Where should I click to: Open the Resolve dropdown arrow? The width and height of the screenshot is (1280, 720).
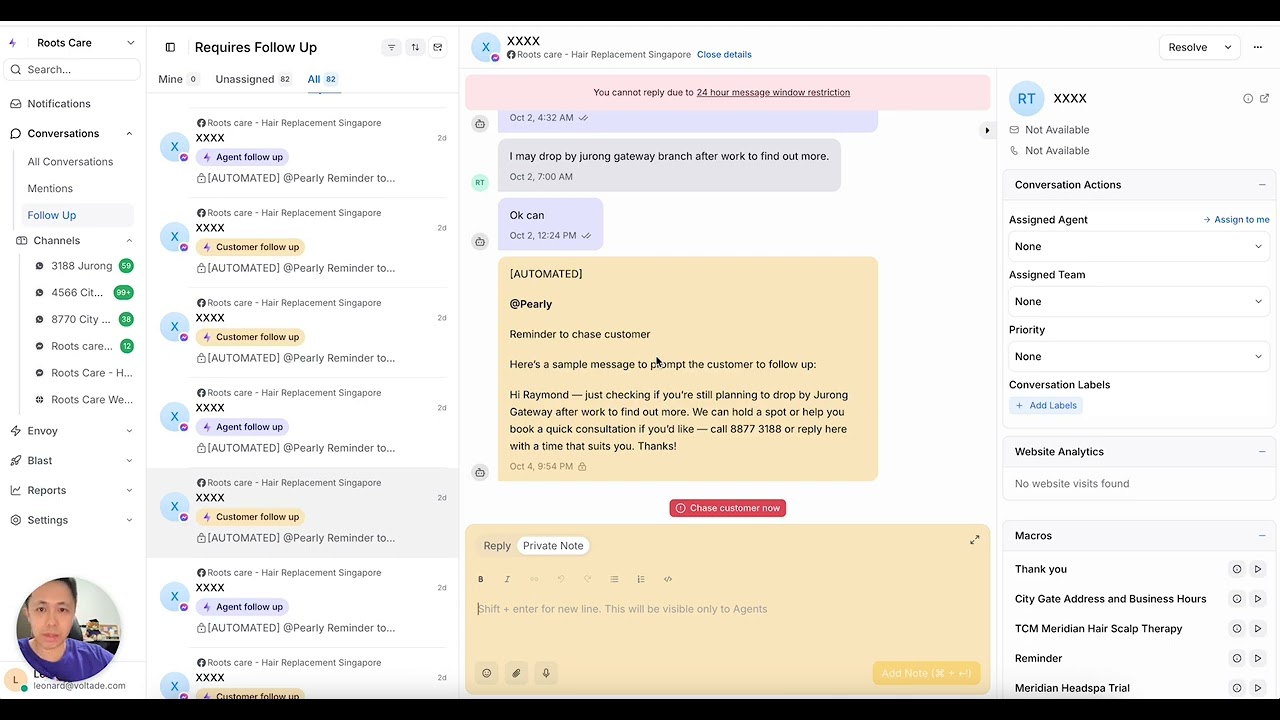click(1228, 47)
